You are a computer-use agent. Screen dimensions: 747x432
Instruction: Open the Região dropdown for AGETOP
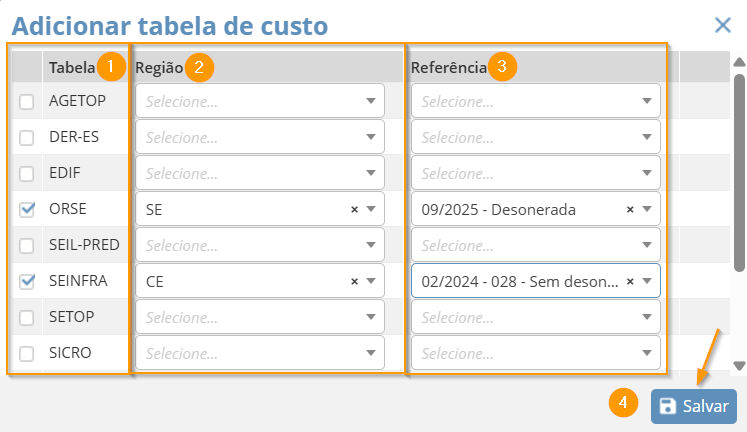pyautogui.click(x=260, y=101)
